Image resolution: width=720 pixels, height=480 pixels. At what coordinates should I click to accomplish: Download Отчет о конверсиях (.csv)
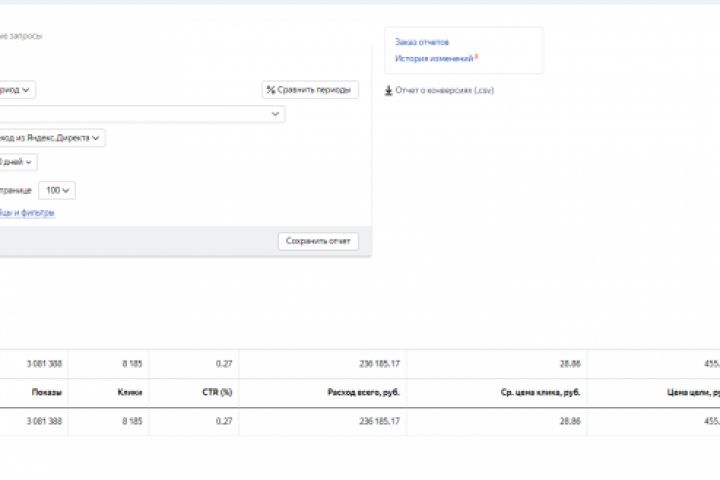pyautogui.click(x=444, y=91)
